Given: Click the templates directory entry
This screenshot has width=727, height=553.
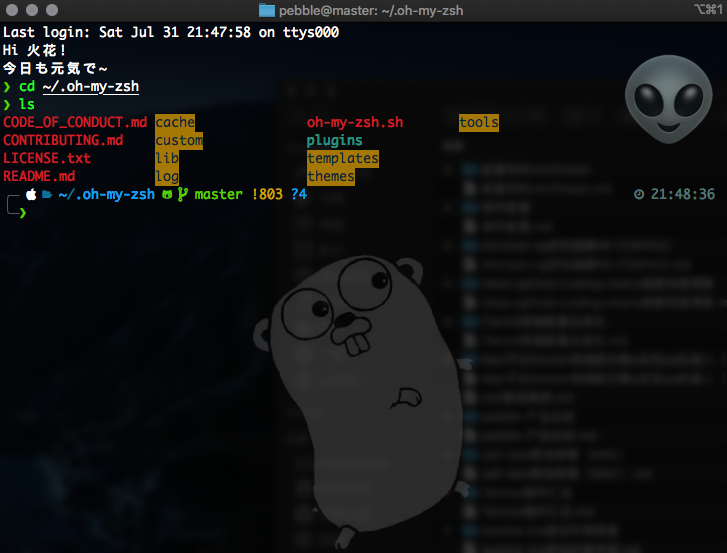Looking at the screenshot, I should pos(343,159).
